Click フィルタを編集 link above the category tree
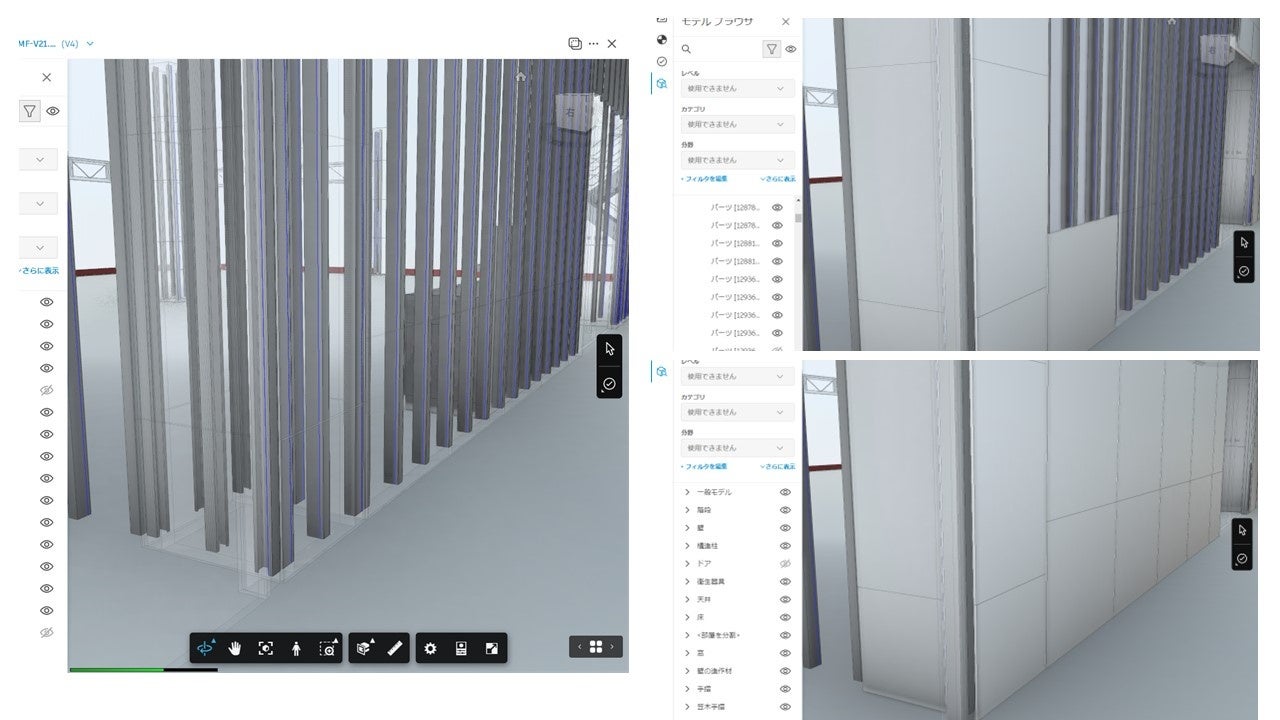 704,467
